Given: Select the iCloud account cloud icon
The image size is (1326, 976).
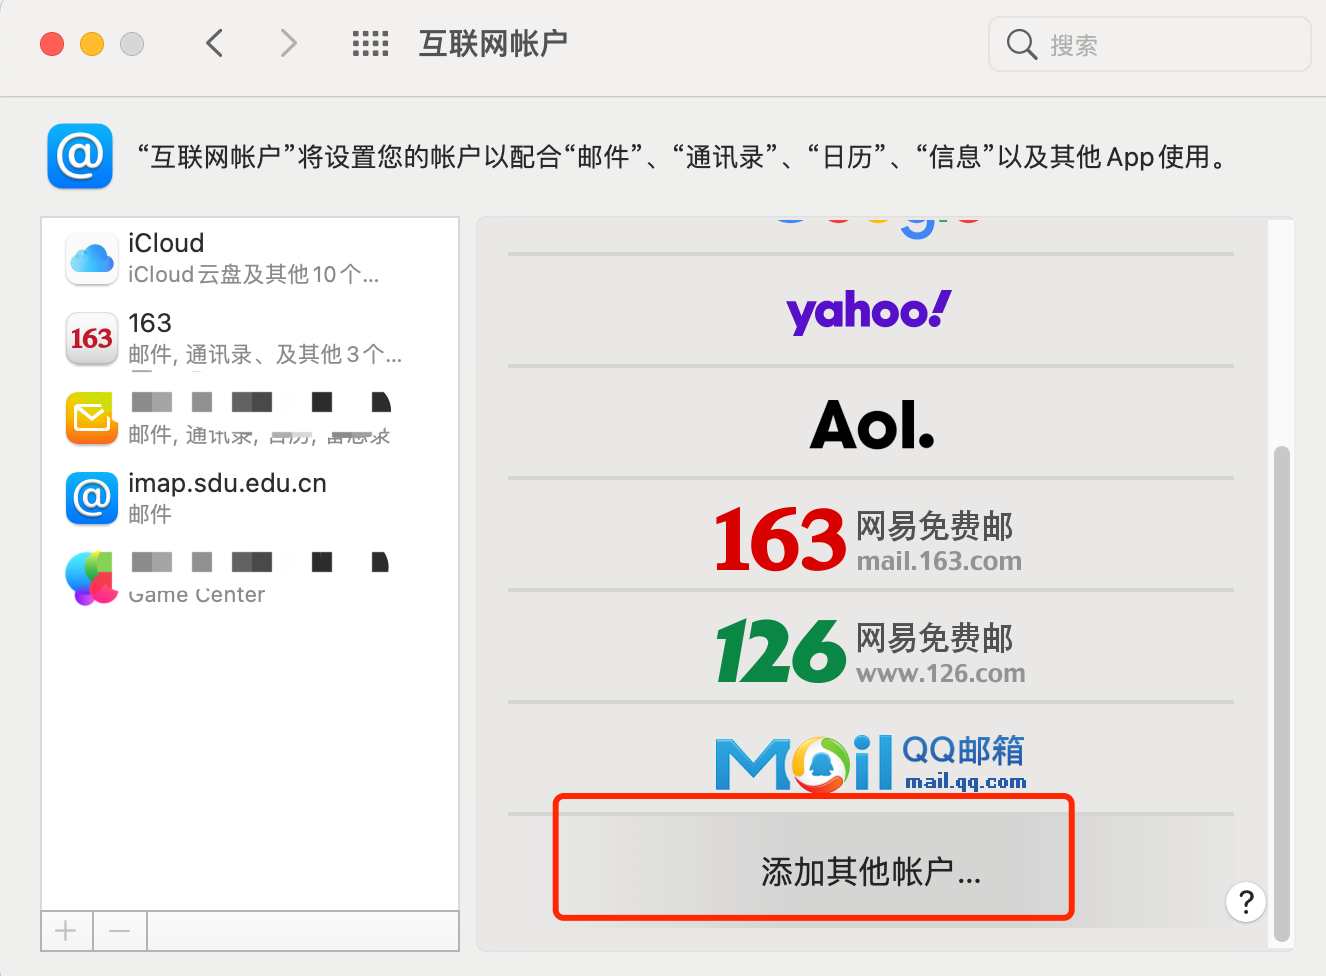Looking at the screenshot, I should pyautogui.click(x=92, y=258).
